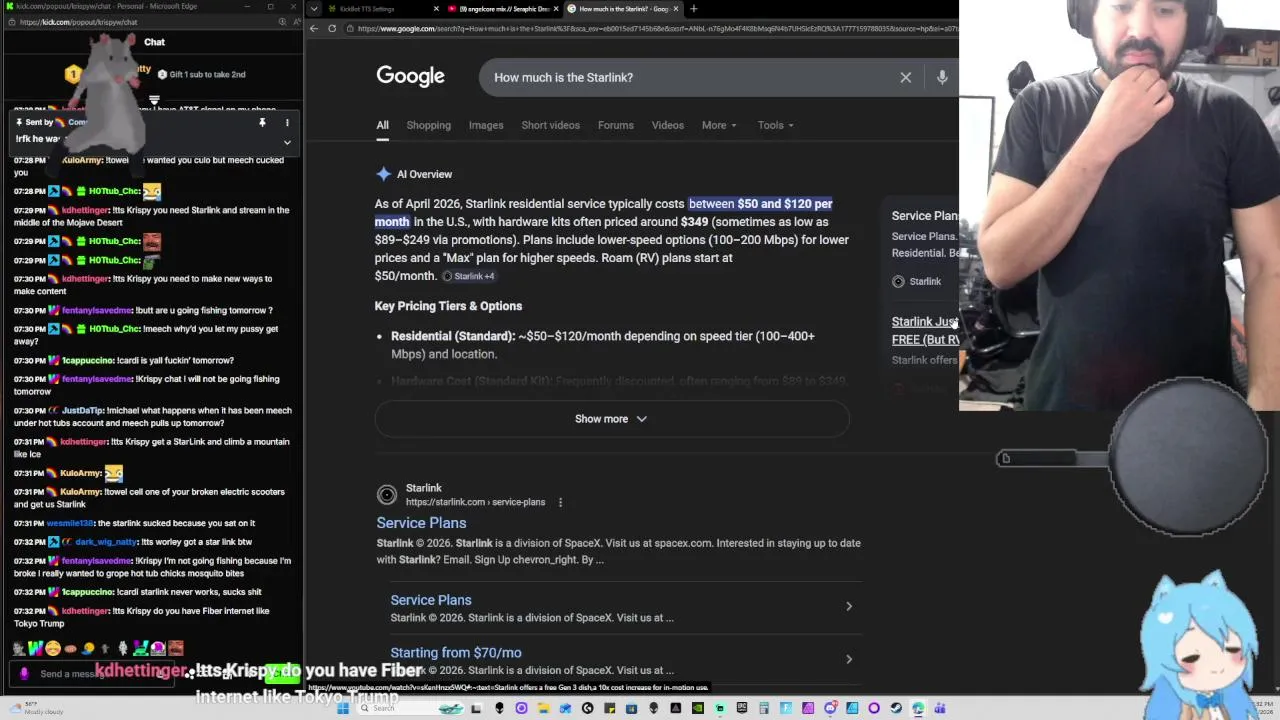Open the Google logo homepage link
Screen dimensions: 1280x720
tap(410, 77)
